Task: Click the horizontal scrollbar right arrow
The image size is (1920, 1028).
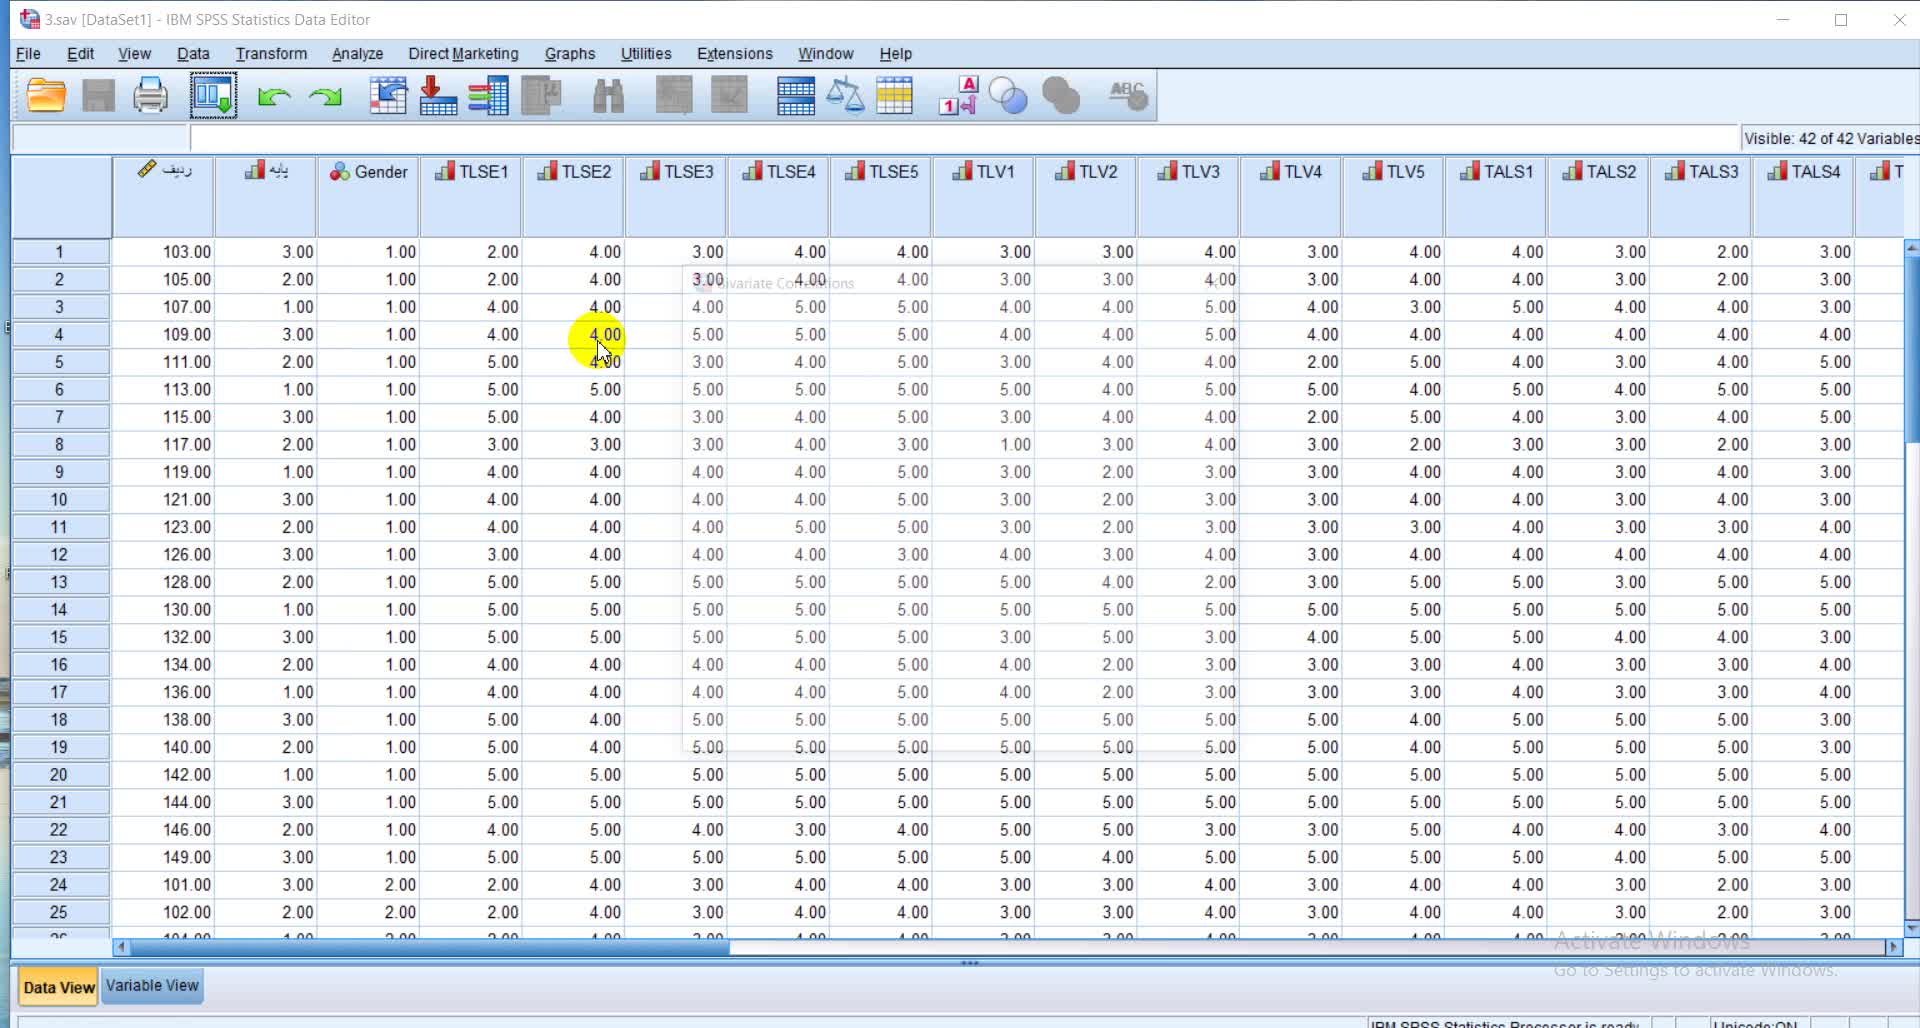Action: (x=1892, y=946)
